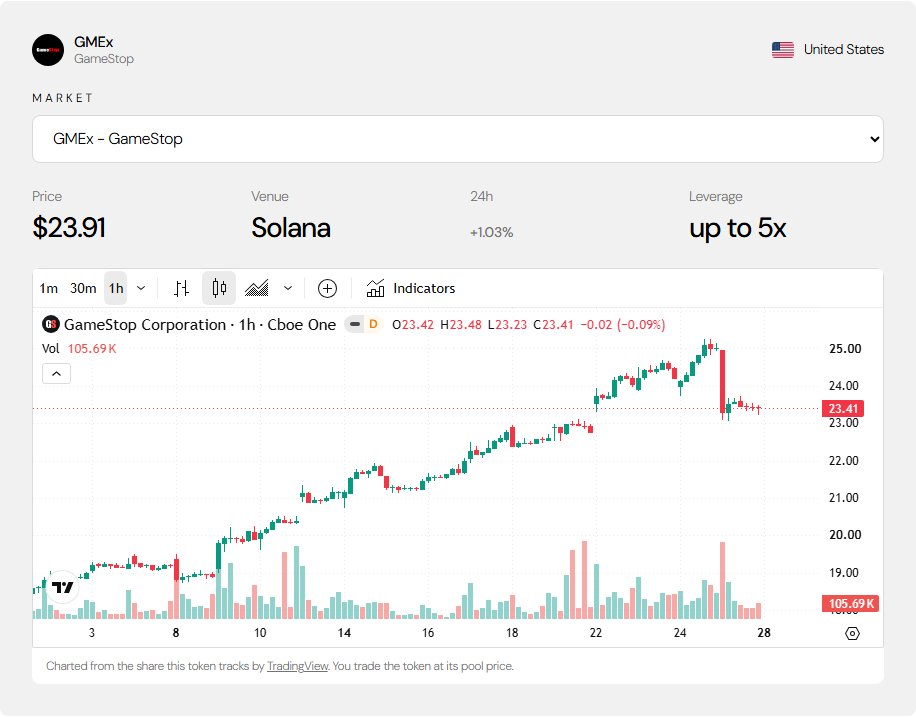Click the C23.41 close value in legend
The width and height of the screenshot is (916, 717).
click(553, 325)
